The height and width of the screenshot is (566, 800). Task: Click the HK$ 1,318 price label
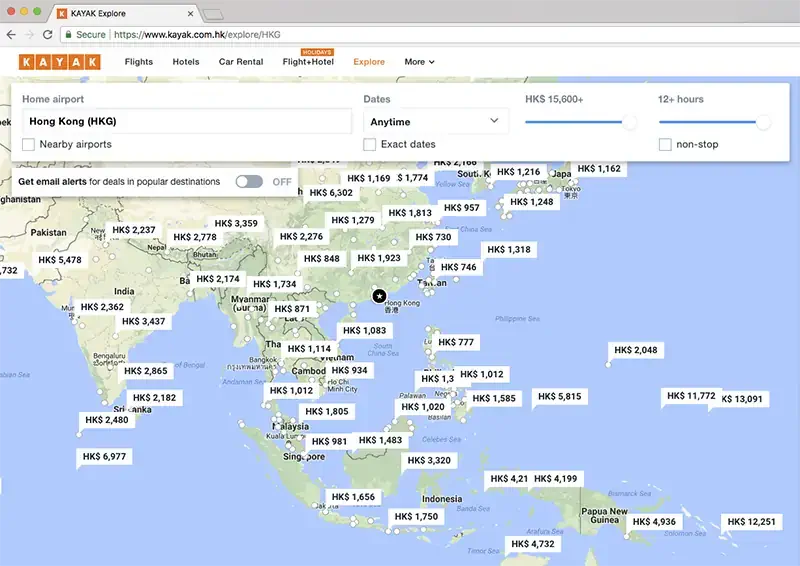point(509,250)
